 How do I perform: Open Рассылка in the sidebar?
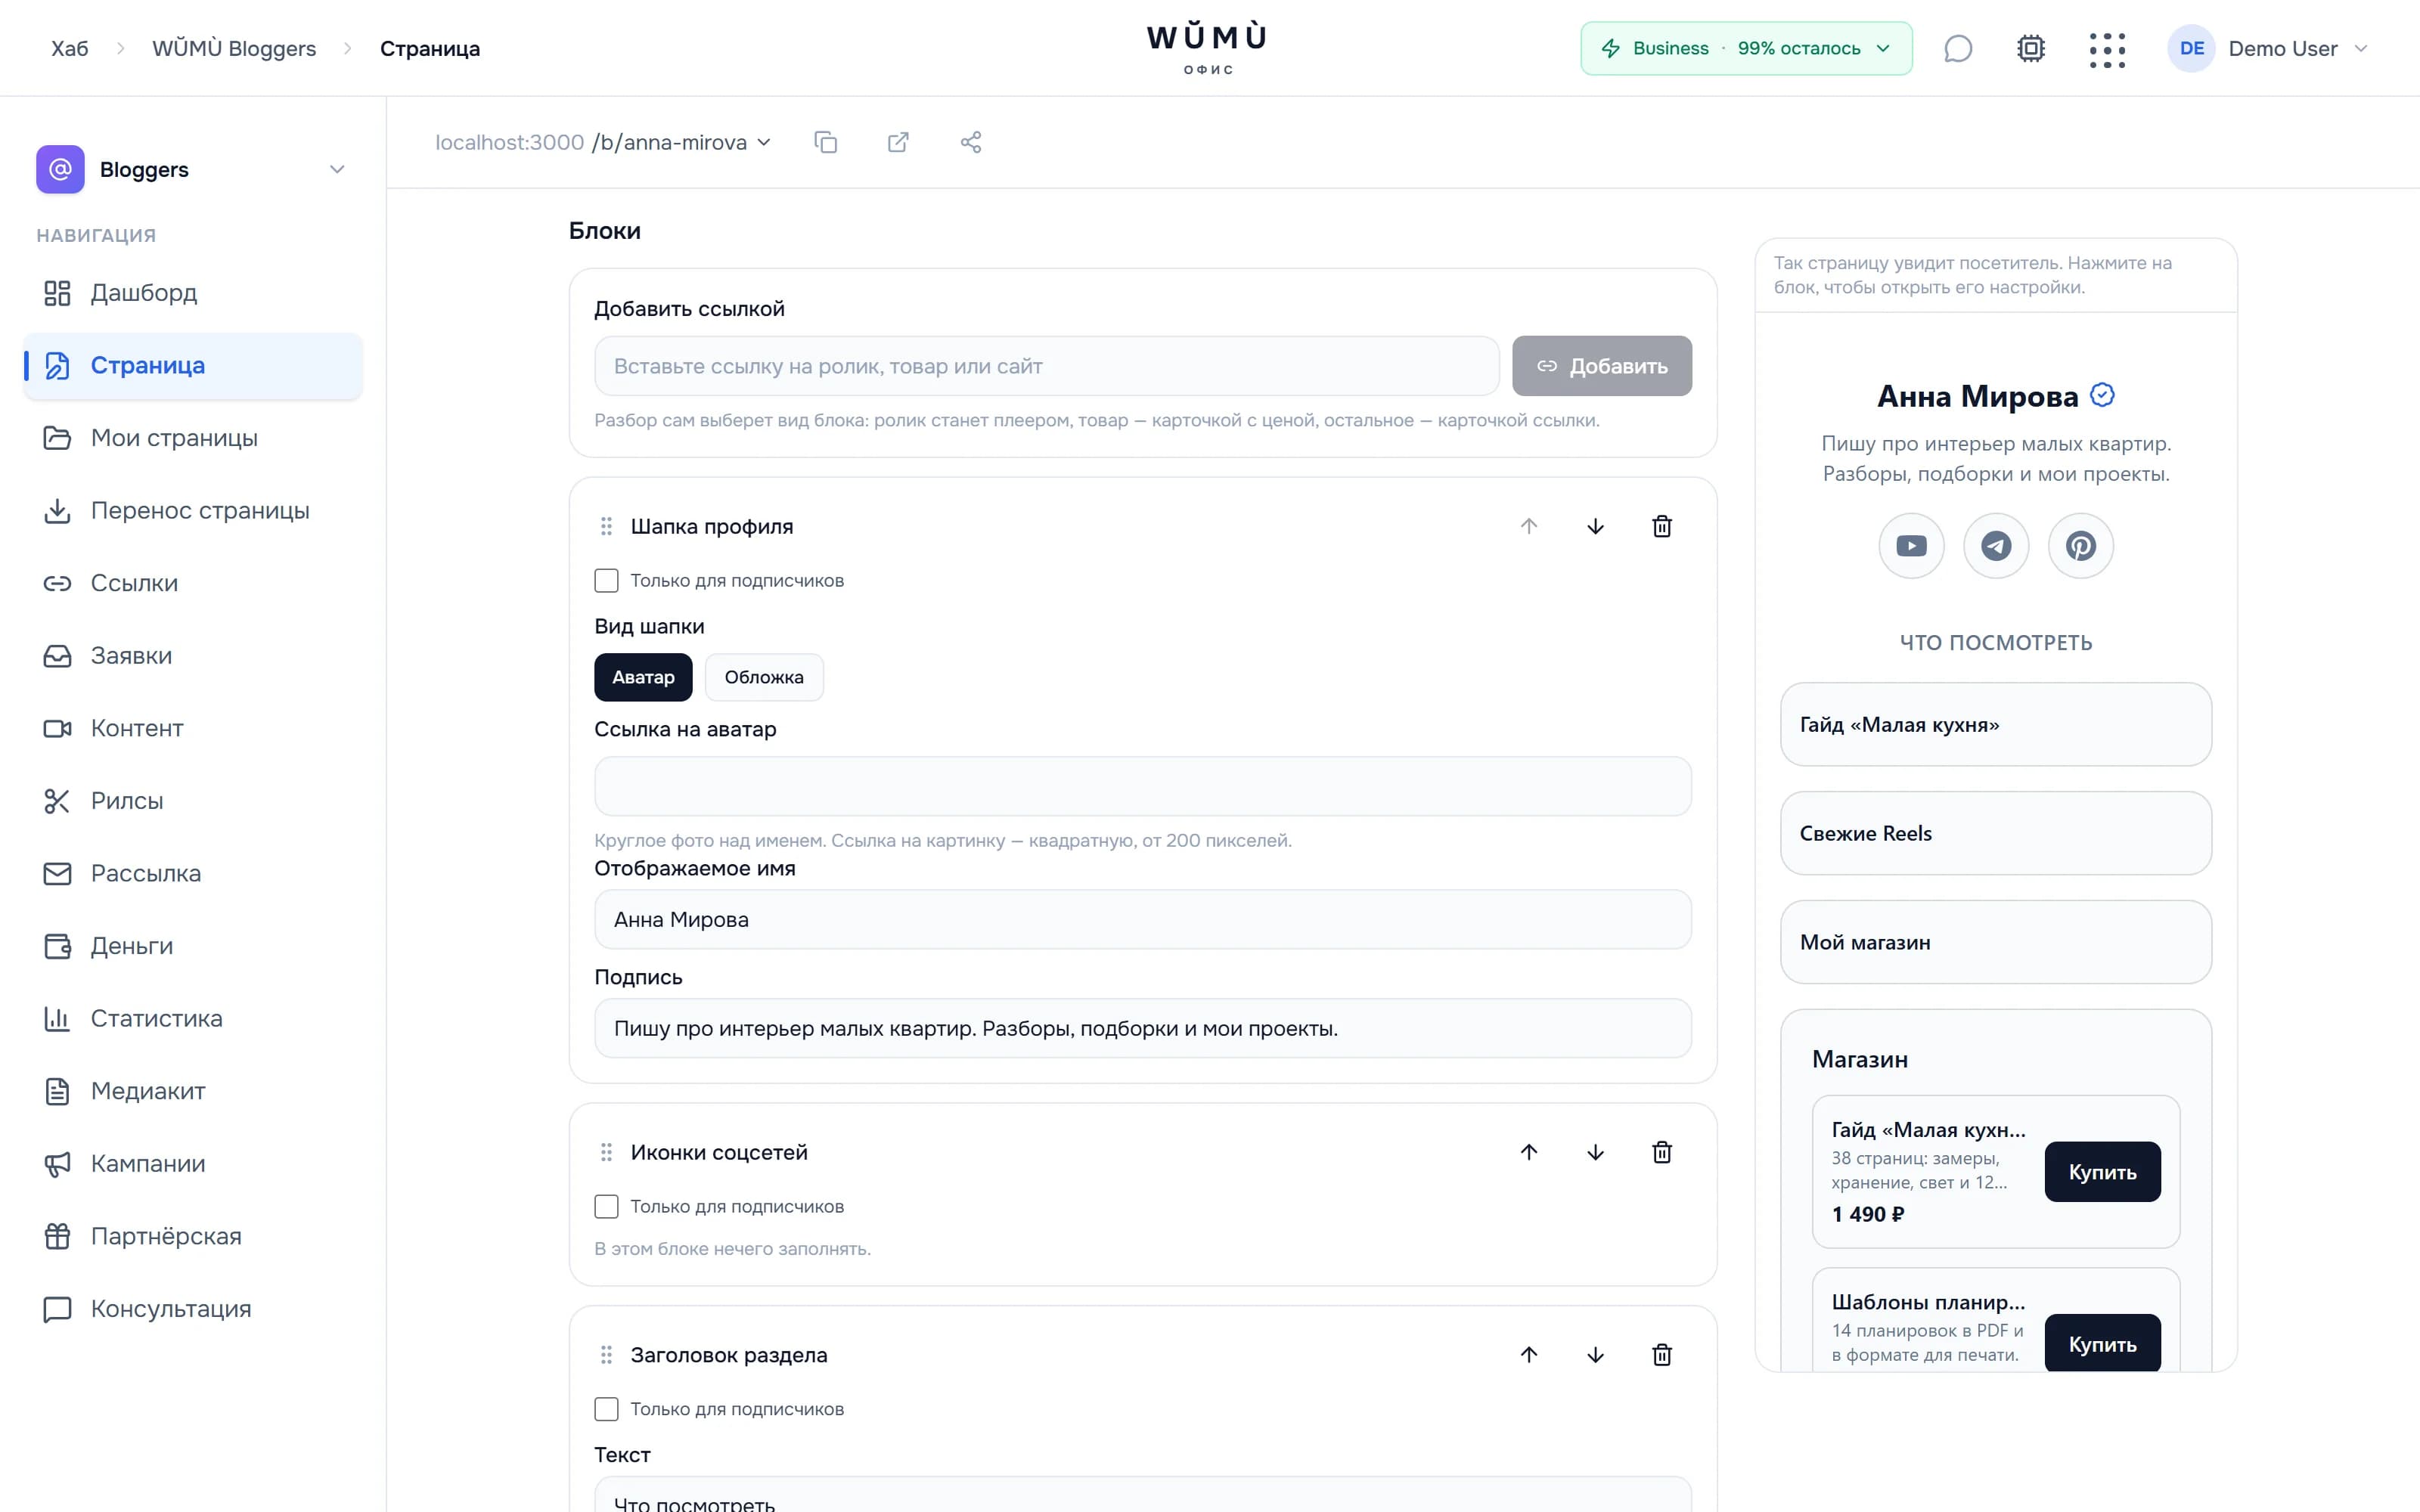tap(193, 873)
